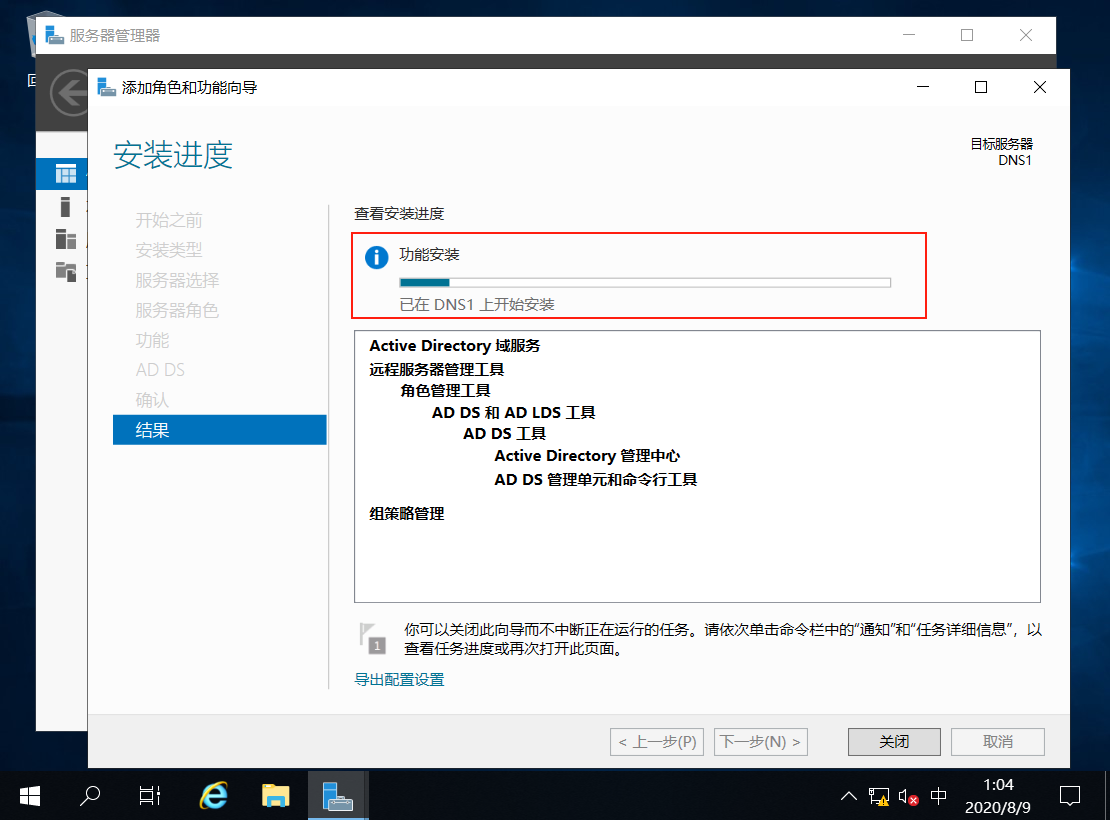This screenshot has height=820, width=1110.
Task: Click the back arrow in Server Manager
Action: pos(69,93)
